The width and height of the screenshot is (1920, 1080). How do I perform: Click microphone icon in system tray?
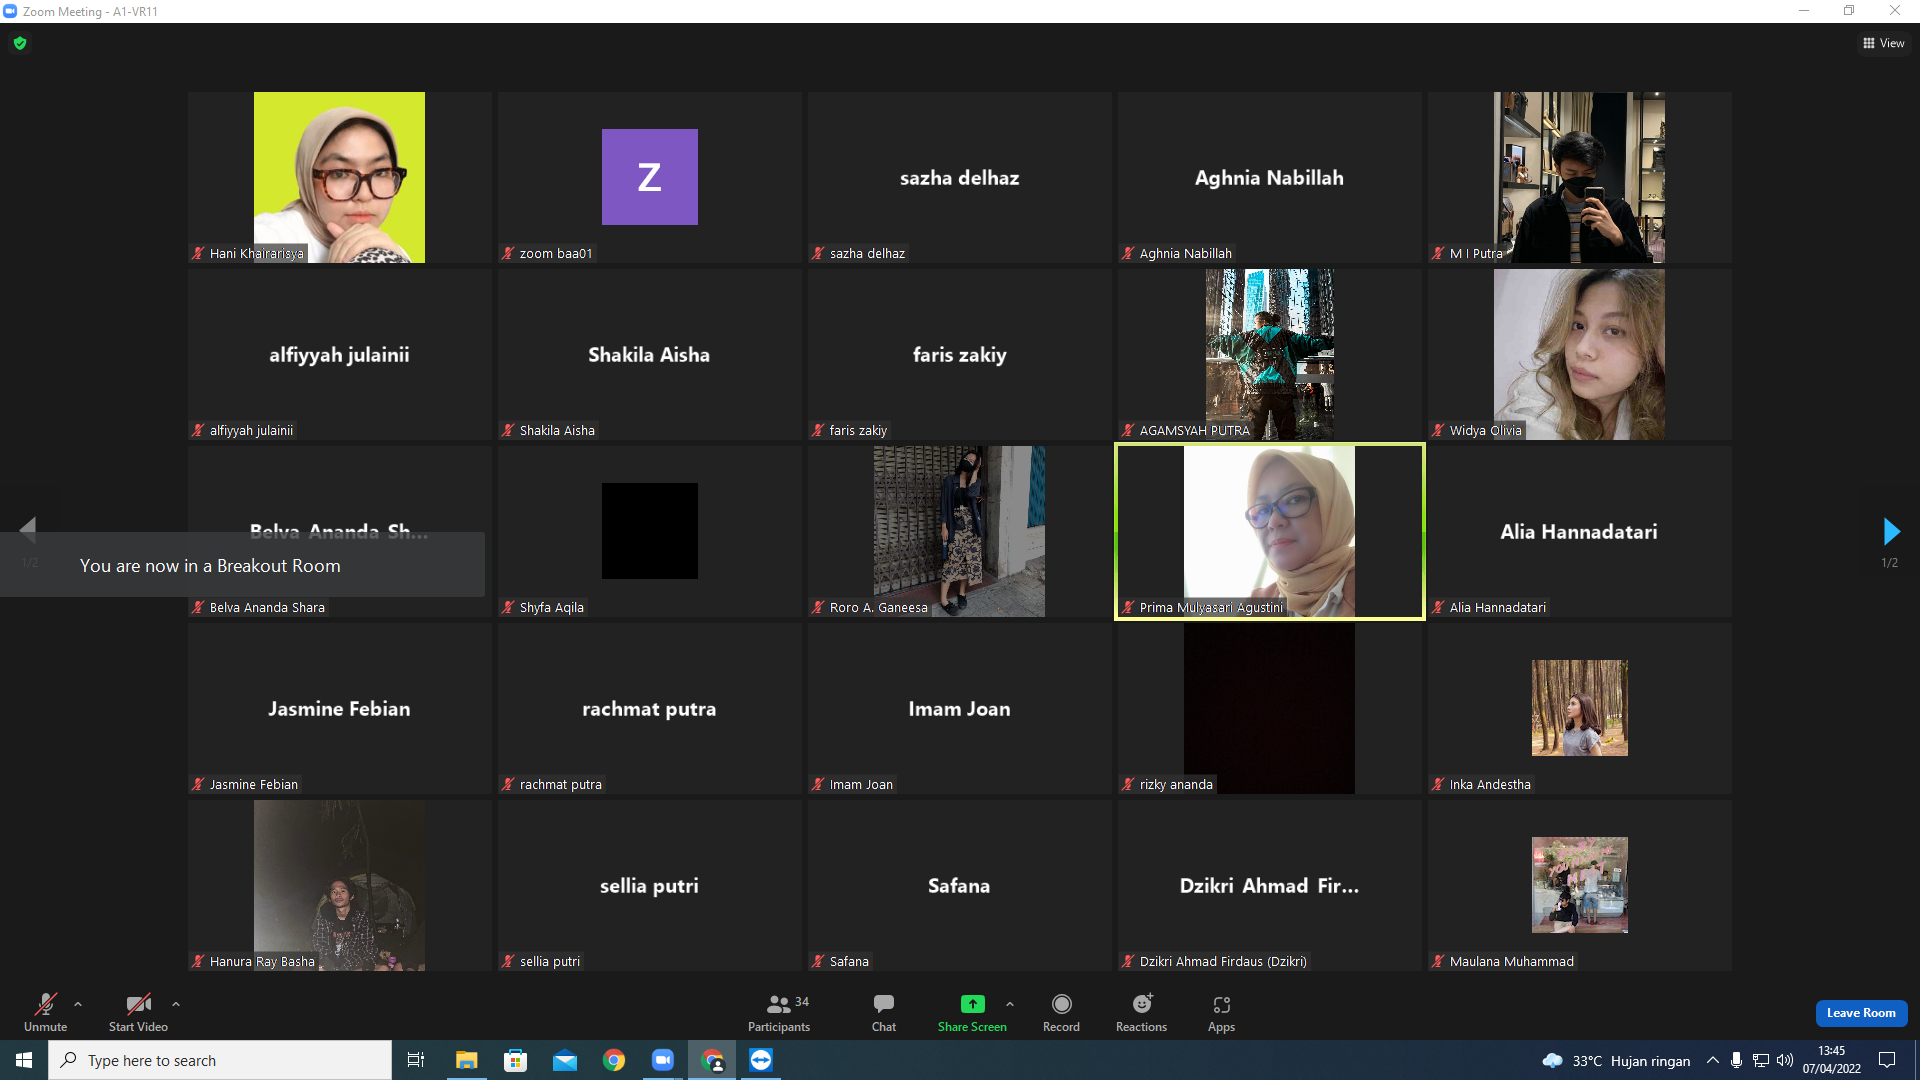tap(1737, 1060)
